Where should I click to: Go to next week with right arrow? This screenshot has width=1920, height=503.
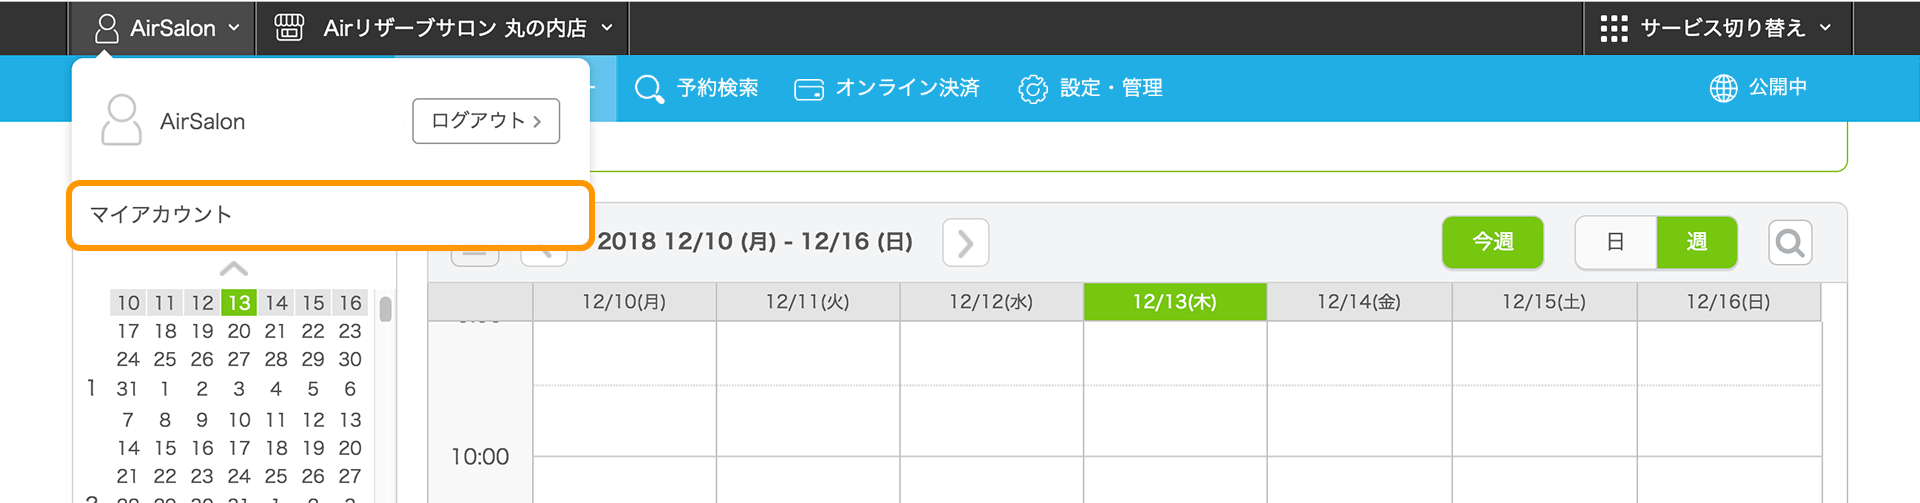[965, 242]
